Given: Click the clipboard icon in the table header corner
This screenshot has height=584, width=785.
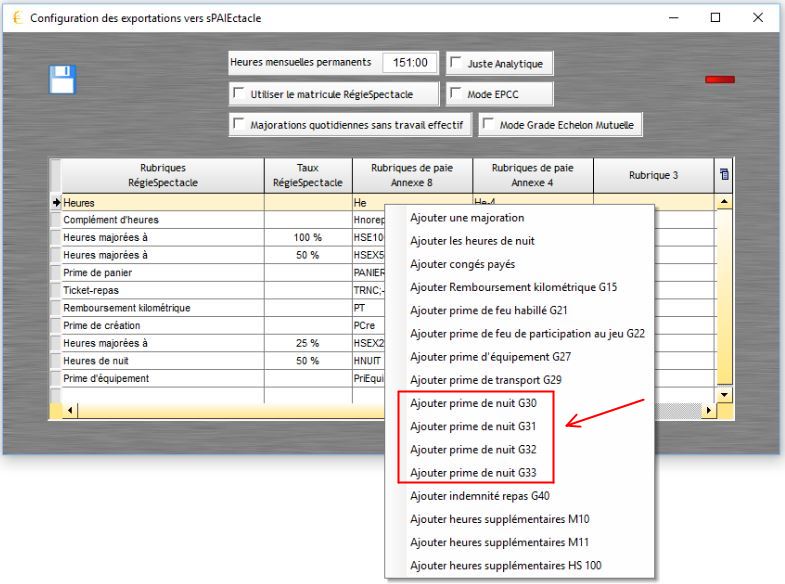Looking at the screenshot, I should (x=724, y=174).
